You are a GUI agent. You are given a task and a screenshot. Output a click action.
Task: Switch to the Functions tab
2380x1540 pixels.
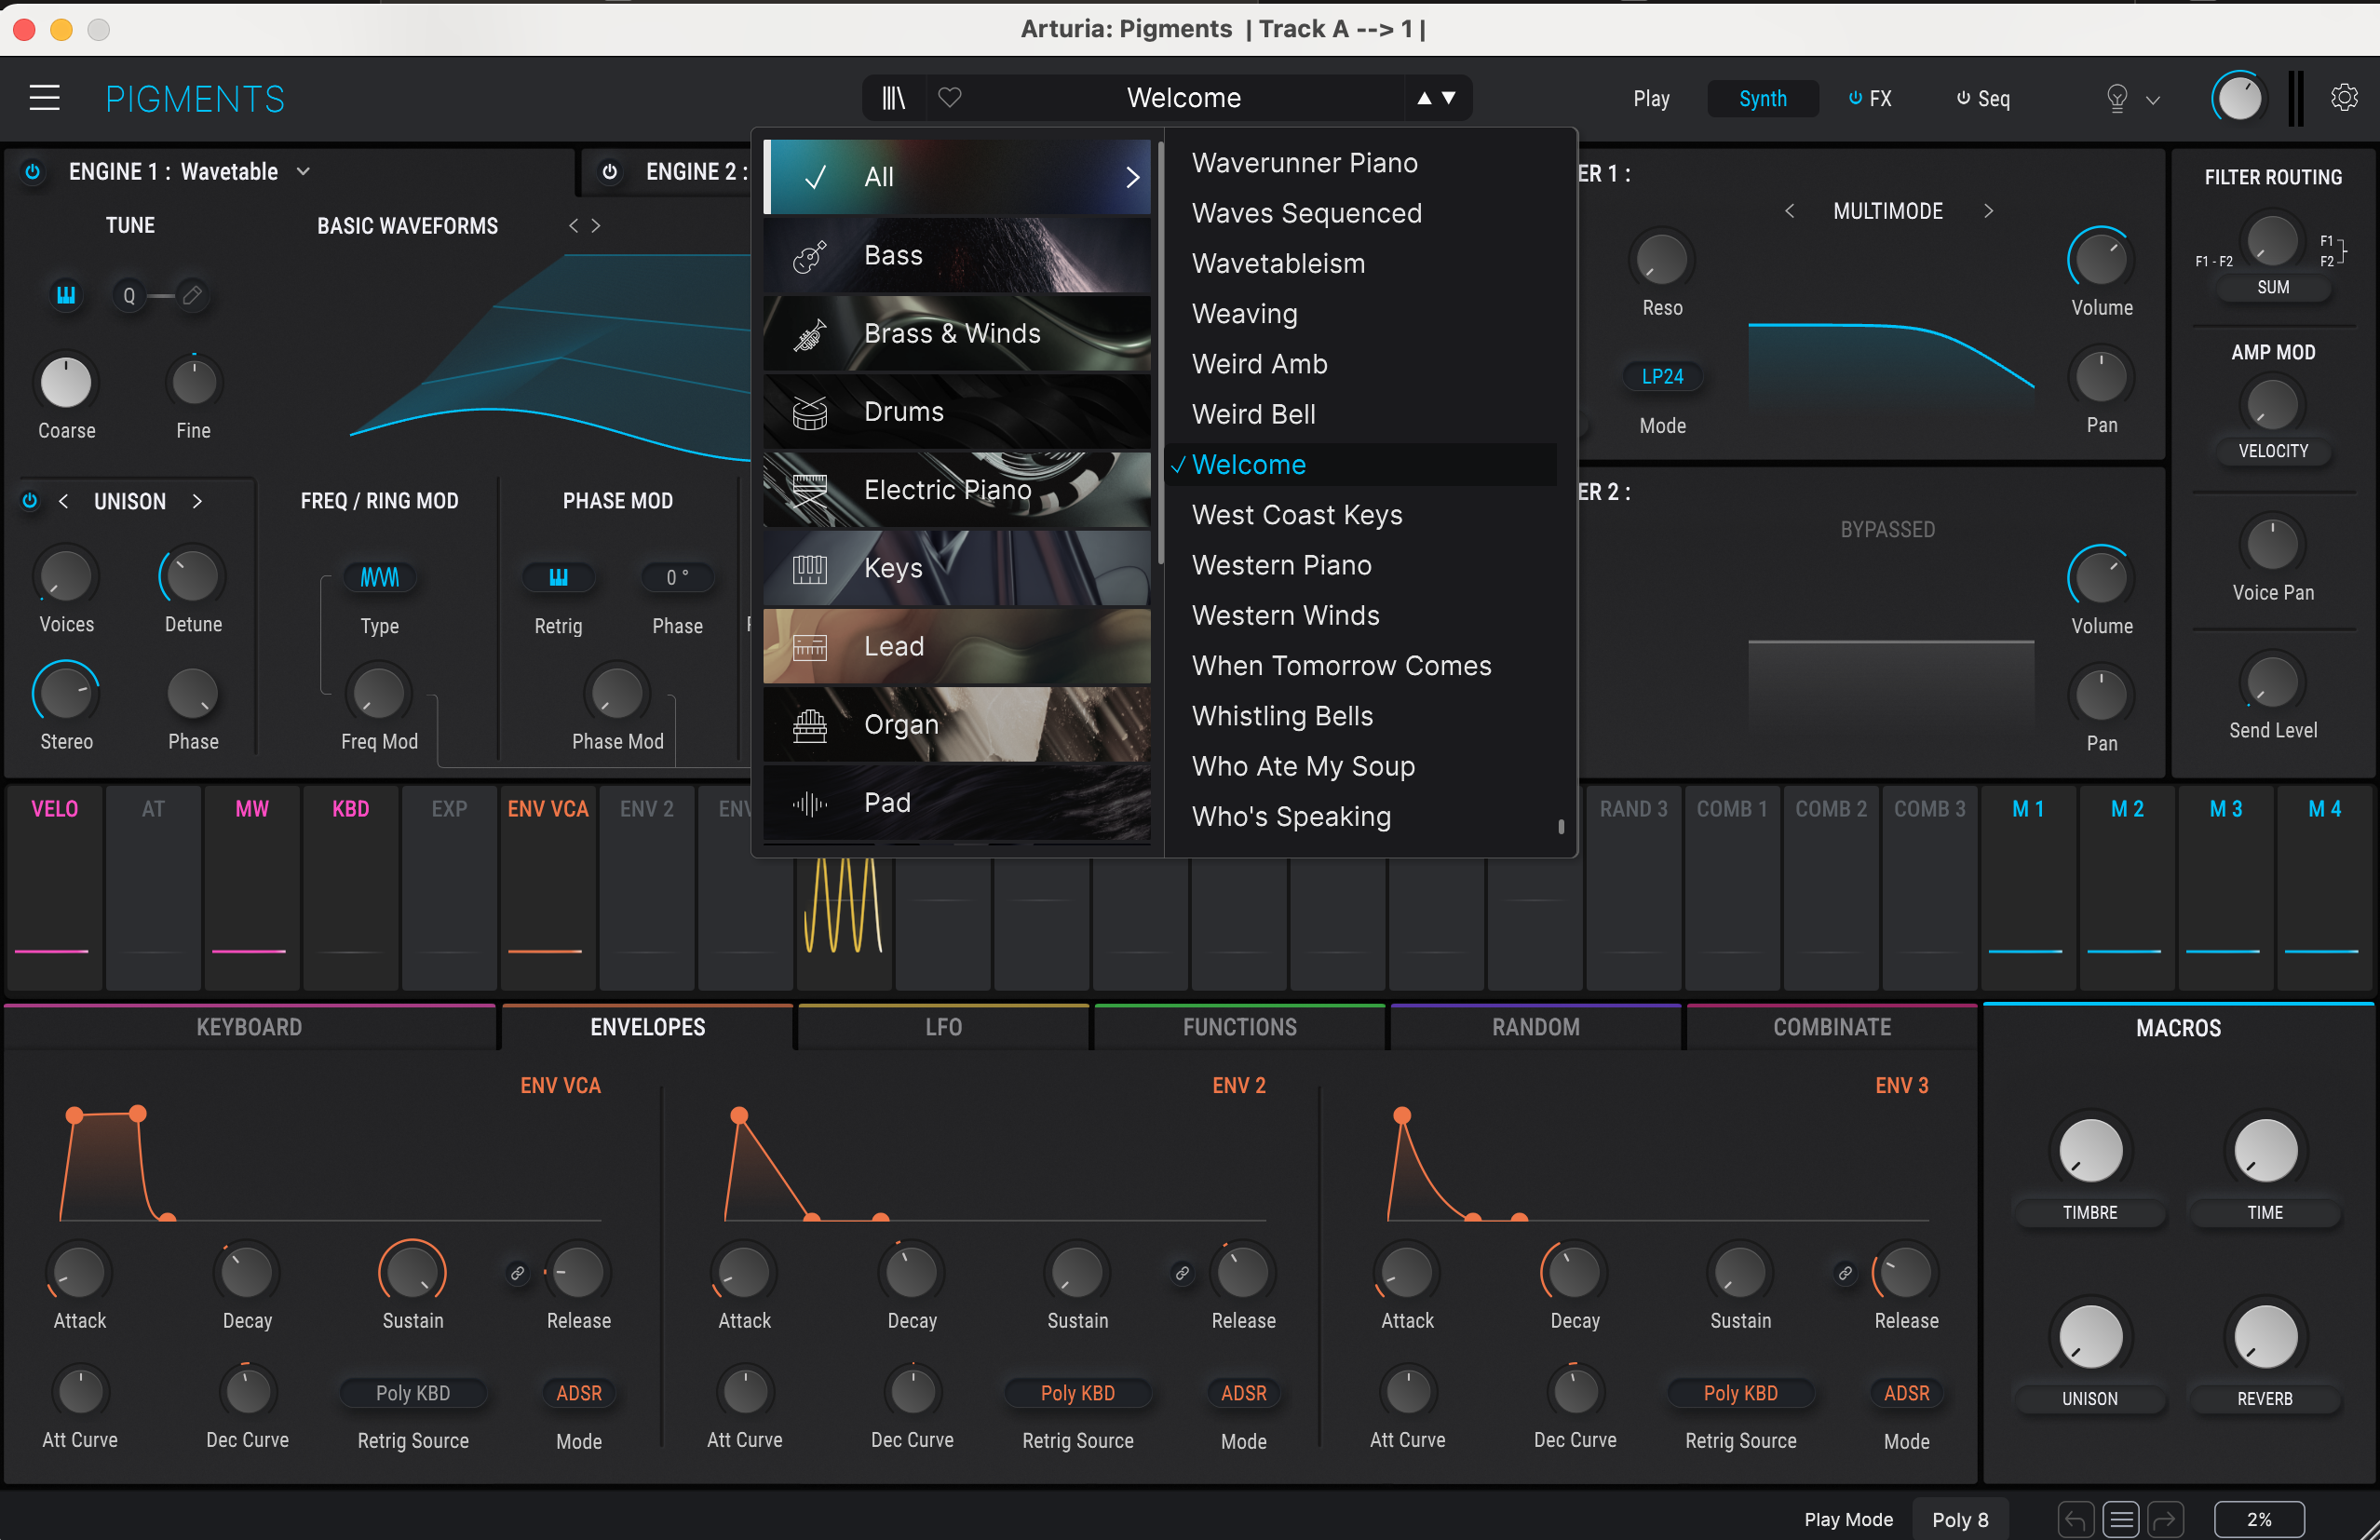pyautogui.click(x=1239, y=1027)
